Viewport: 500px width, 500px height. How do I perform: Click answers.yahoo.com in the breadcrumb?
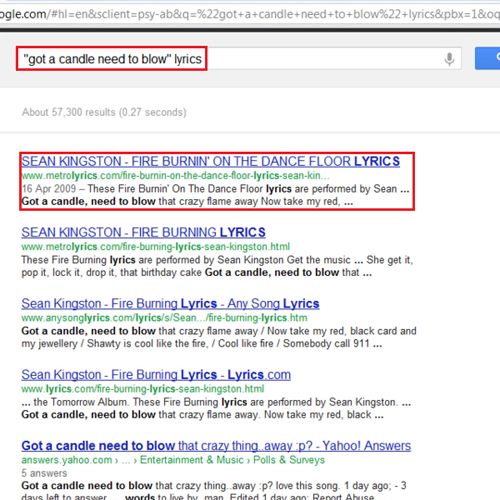(x=67, y=460)
